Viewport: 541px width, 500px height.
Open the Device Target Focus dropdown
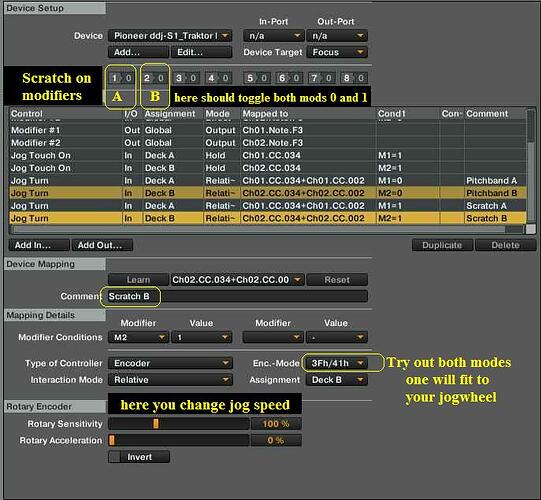337,52
